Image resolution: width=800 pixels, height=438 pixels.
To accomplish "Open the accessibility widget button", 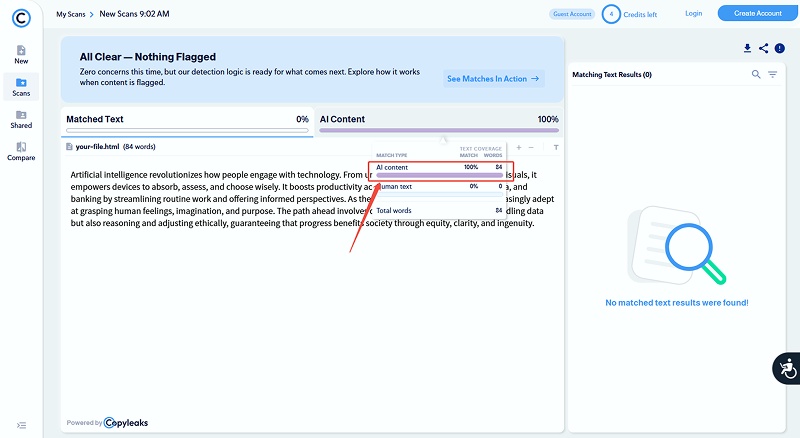I will [x=786, y=368].
